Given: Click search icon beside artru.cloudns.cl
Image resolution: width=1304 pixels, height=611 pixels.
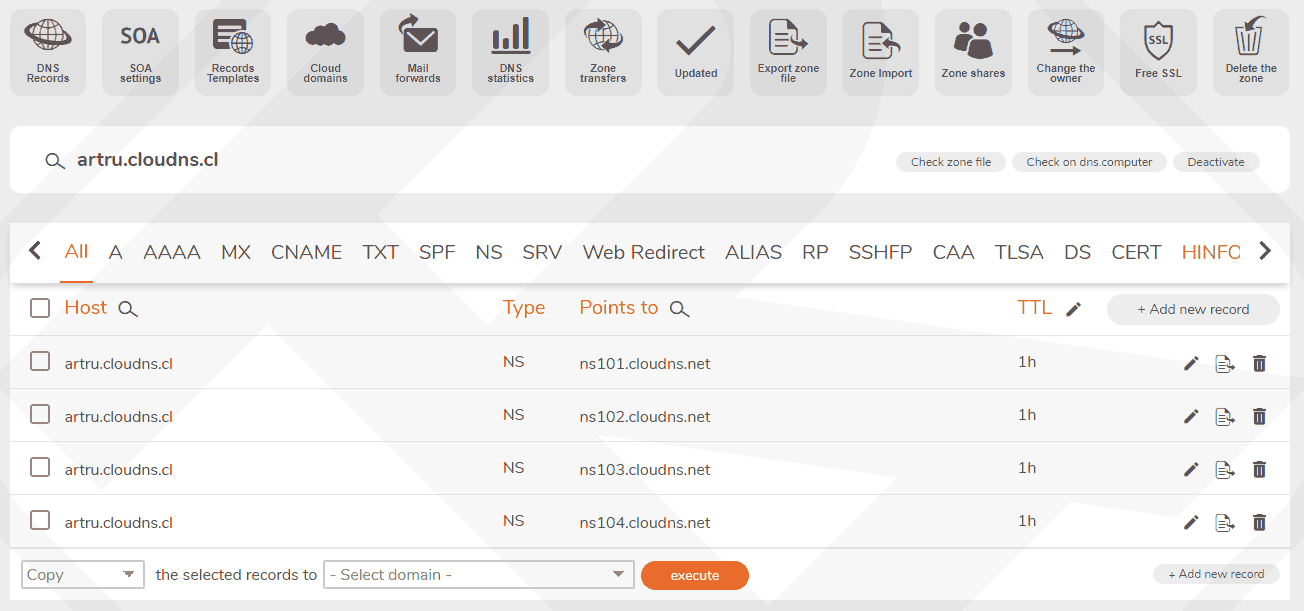Looking at the screenshot, I should point(55,161).
